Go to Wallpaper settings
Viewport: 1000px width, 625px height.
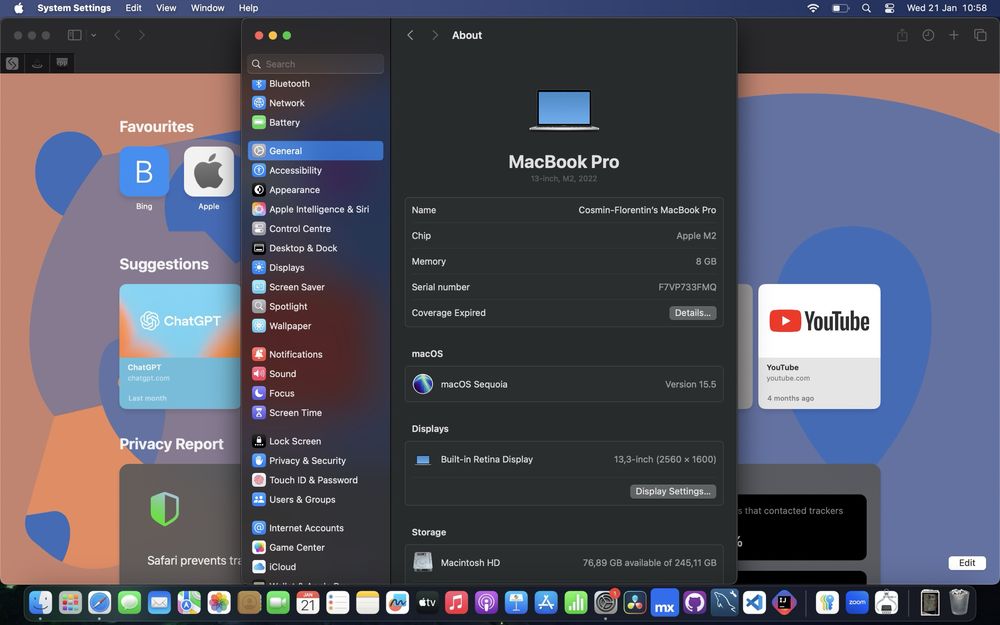315,326
